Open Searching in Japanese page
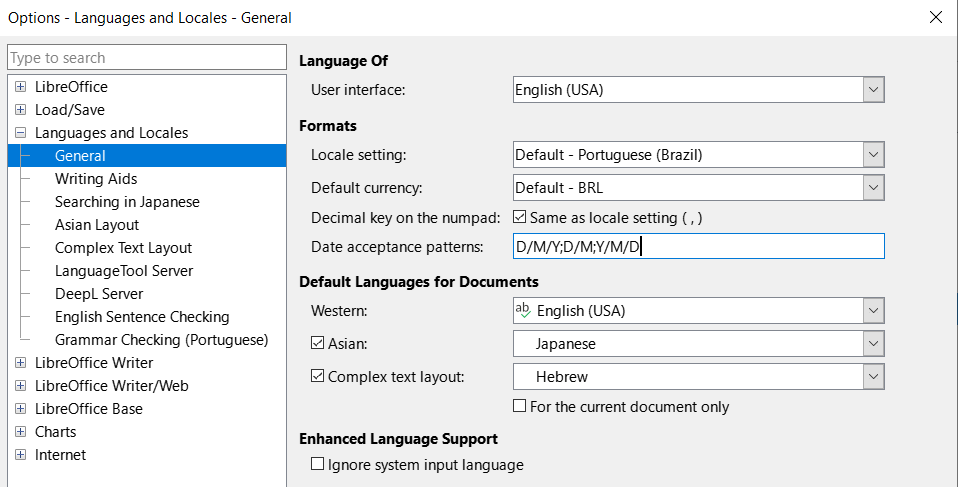The height and width of the screenshot is (487, 958). tap(127, 202)
